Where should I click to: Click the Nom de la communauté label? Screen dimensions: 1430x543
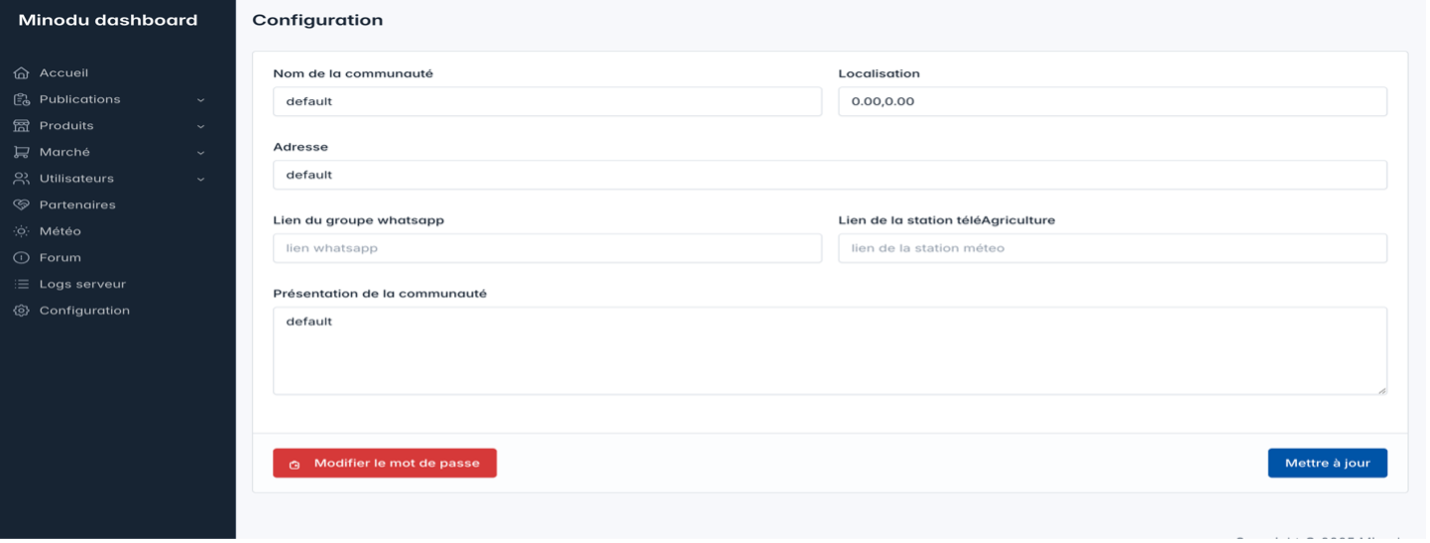(x=353, y=74)
